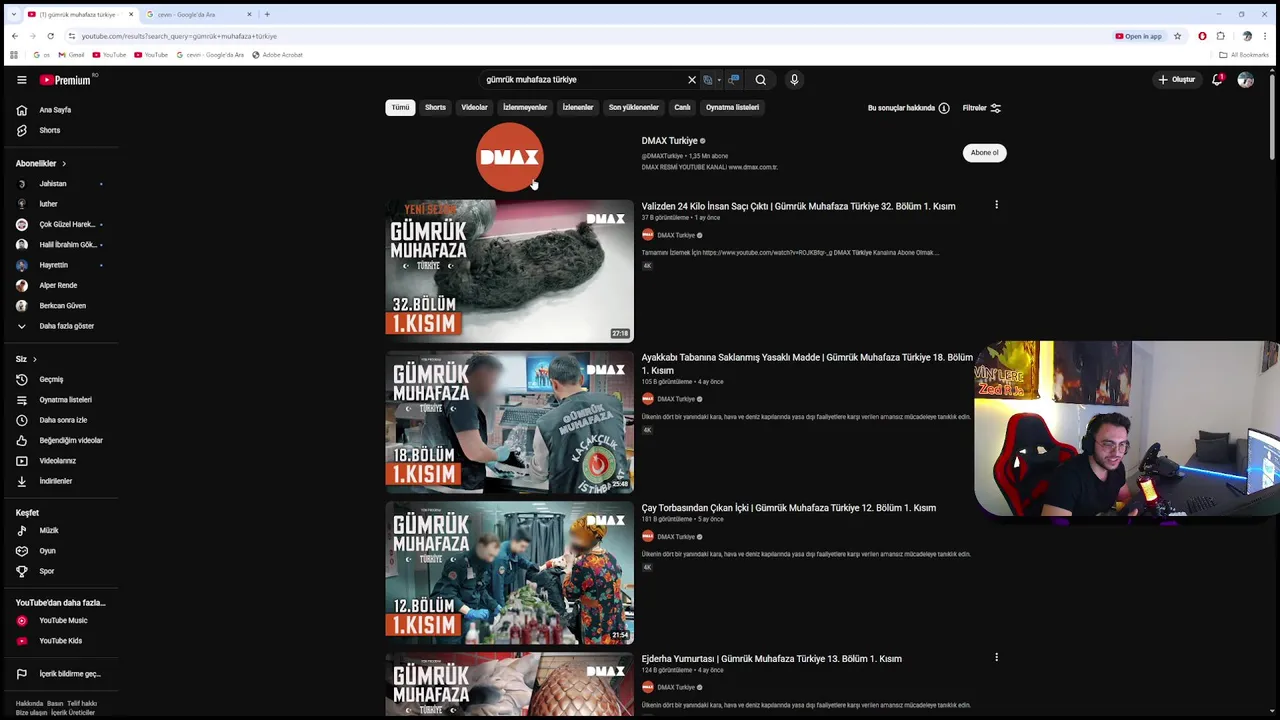Select the Shorts filter chip
Screen dimensions: 1280x720
click(x=435, y=107)
